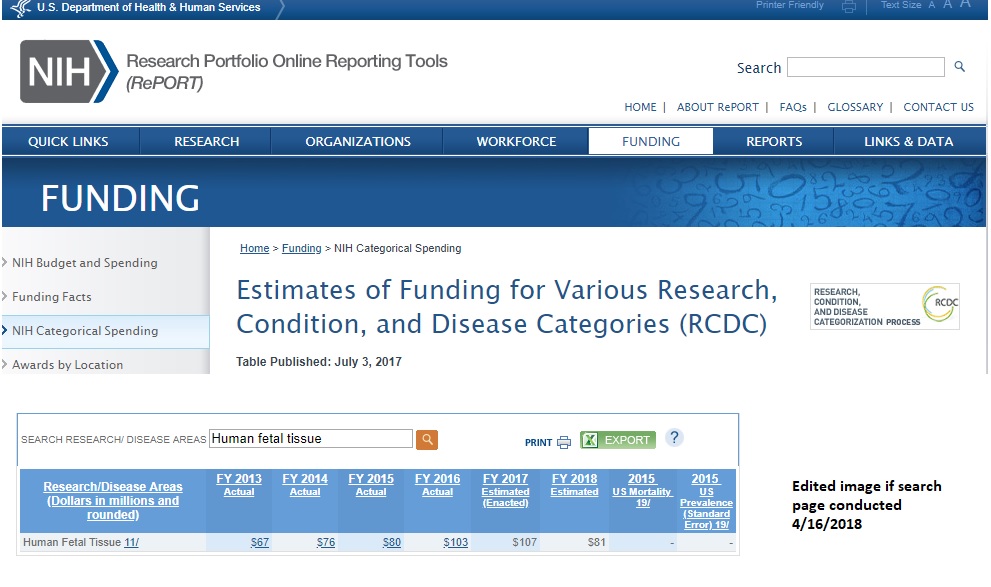The width and height of the screenshot is (991, 587).
Task: Click the header search magnifier icon
Action: [x=959, y=66]
